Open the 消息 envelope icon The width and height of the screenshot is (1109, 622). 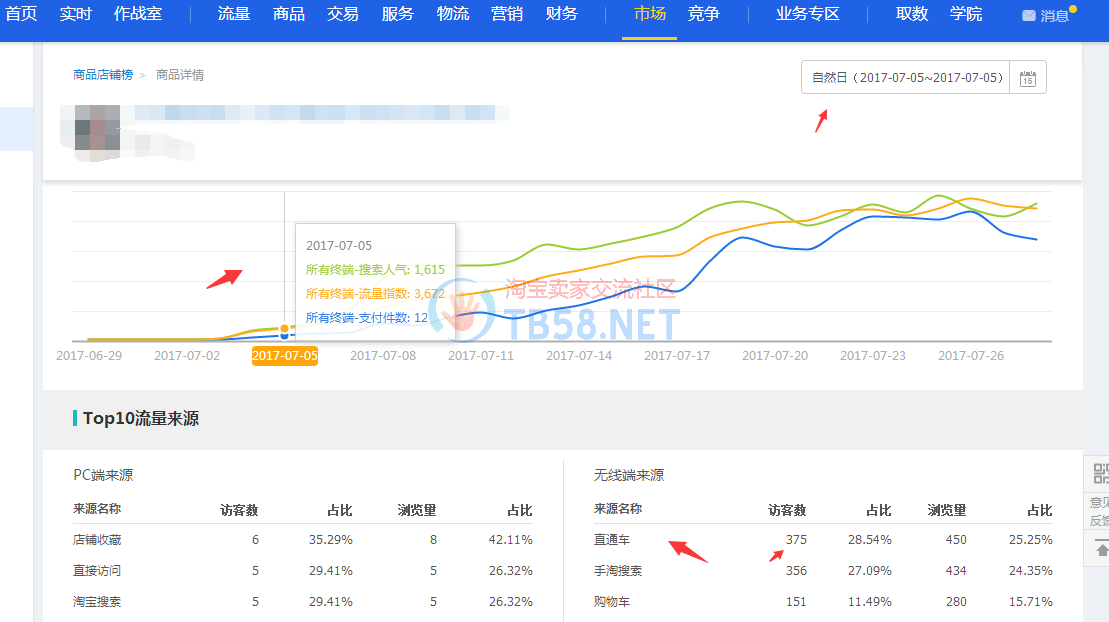click(1028, 16)
